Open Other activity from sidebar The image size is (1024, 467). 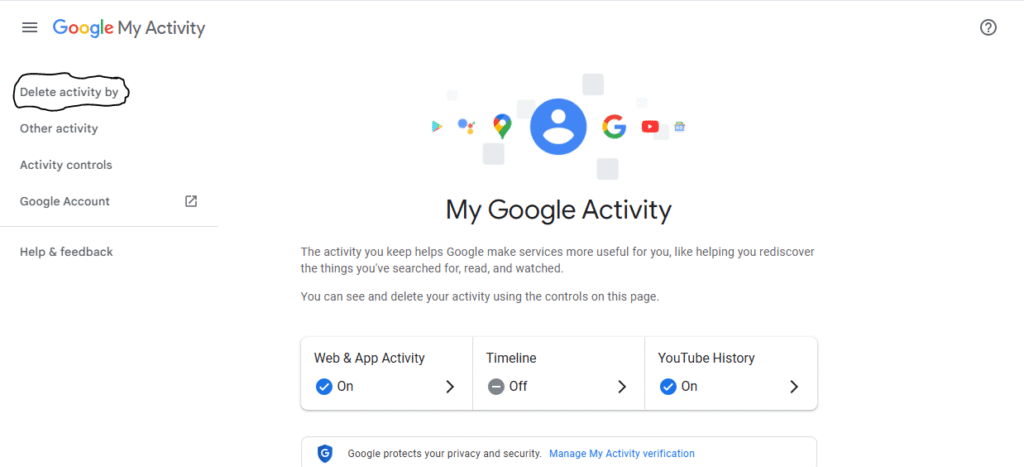[x=59, y=129]
